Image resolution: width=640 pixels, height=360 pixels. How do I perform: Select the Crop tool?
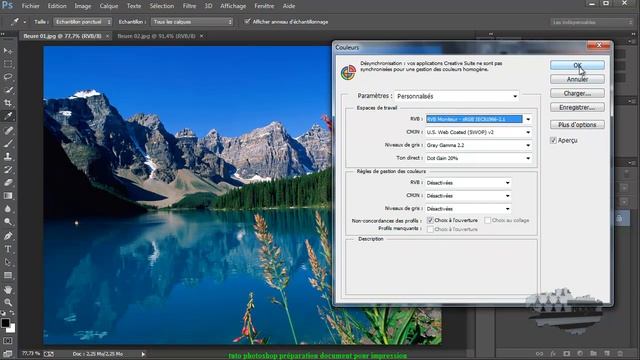coord(8,103)
